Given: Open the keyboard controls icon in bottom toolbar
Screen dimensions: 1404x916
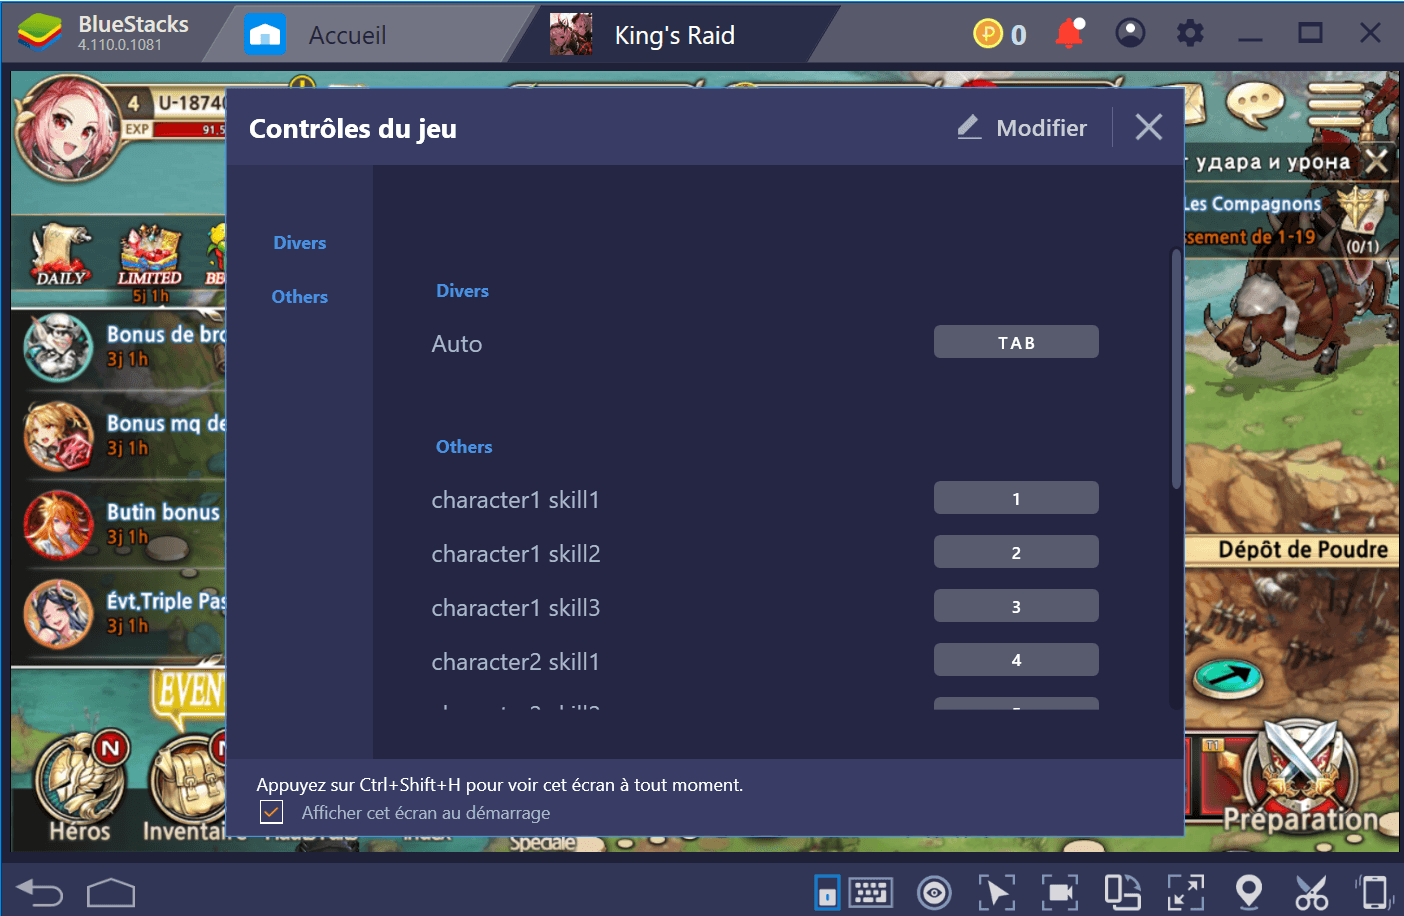Looking at the screenshot, I should [x=871, y=892].
